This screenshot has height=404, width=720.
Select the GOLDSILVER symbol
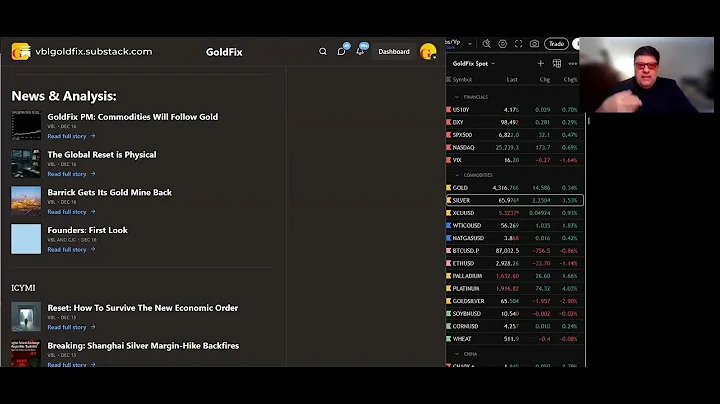pyautogui.click(x=468, y=301)
